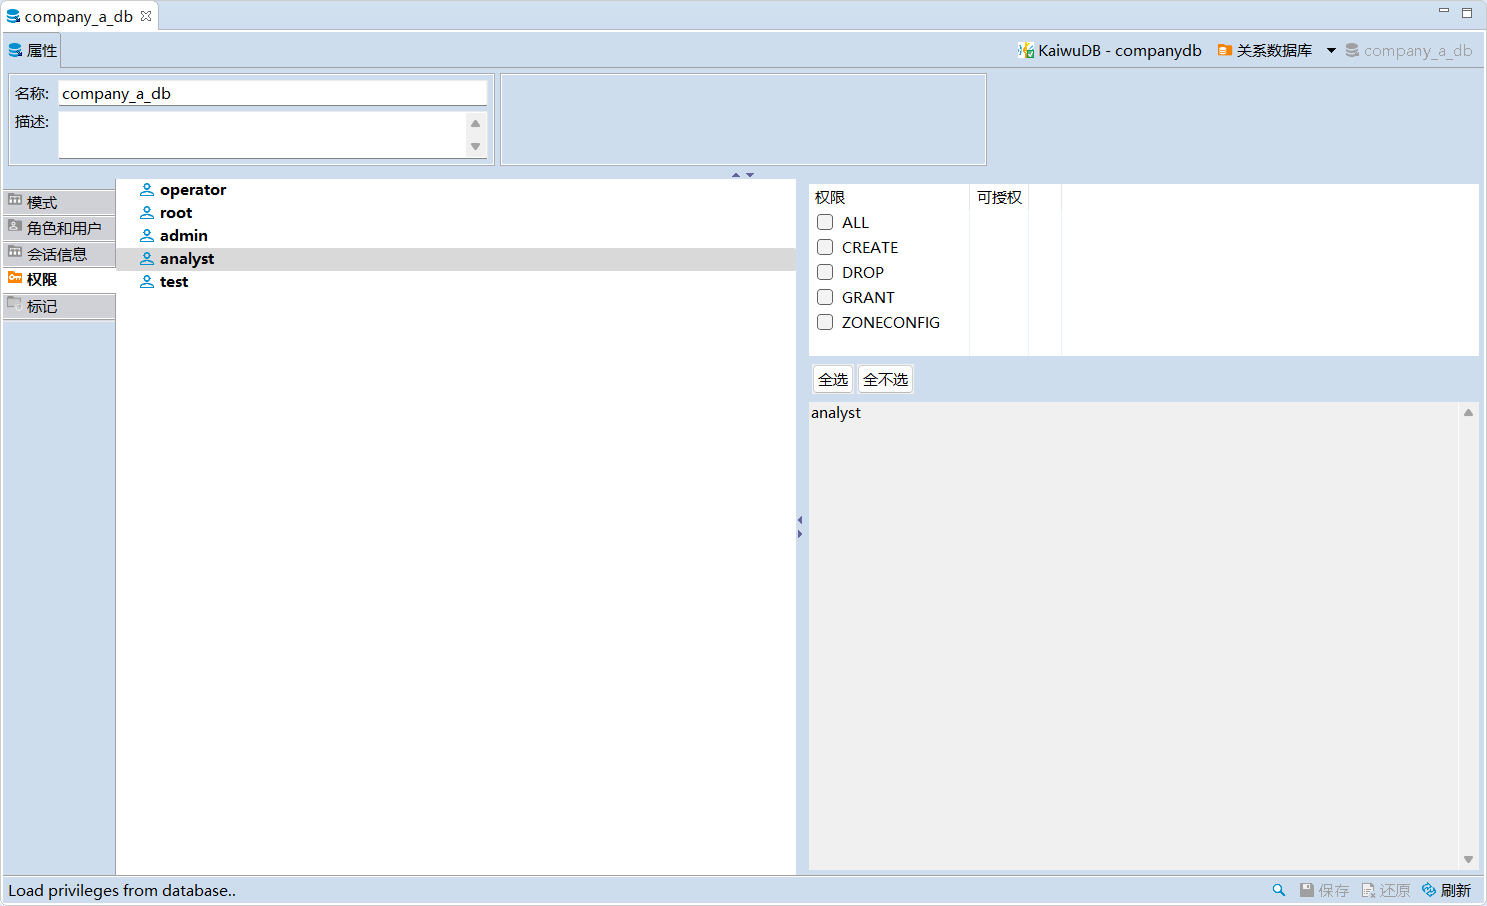The height and width of the screenshot is (906, 1487).
Task: Select the operator user icon
Action: tap(147, 190)
